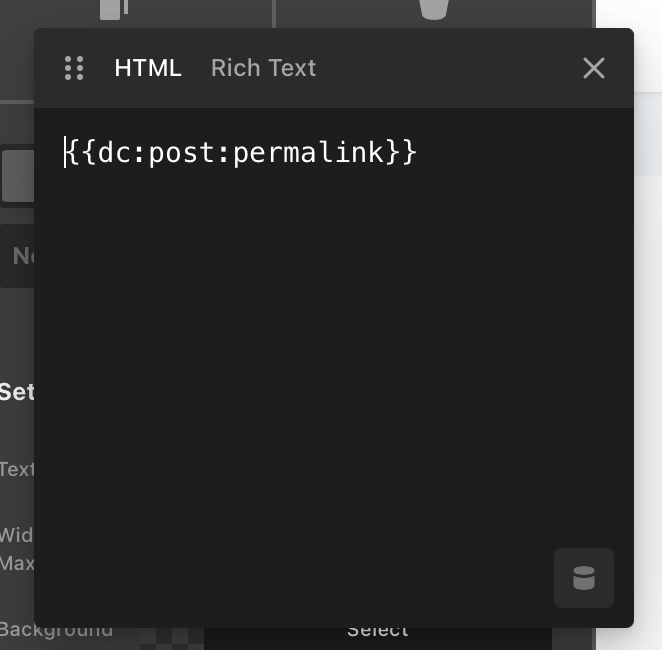Close the HTML editor popup
Image resolution: width=662 pixels, height=650 pixels.
594,68
